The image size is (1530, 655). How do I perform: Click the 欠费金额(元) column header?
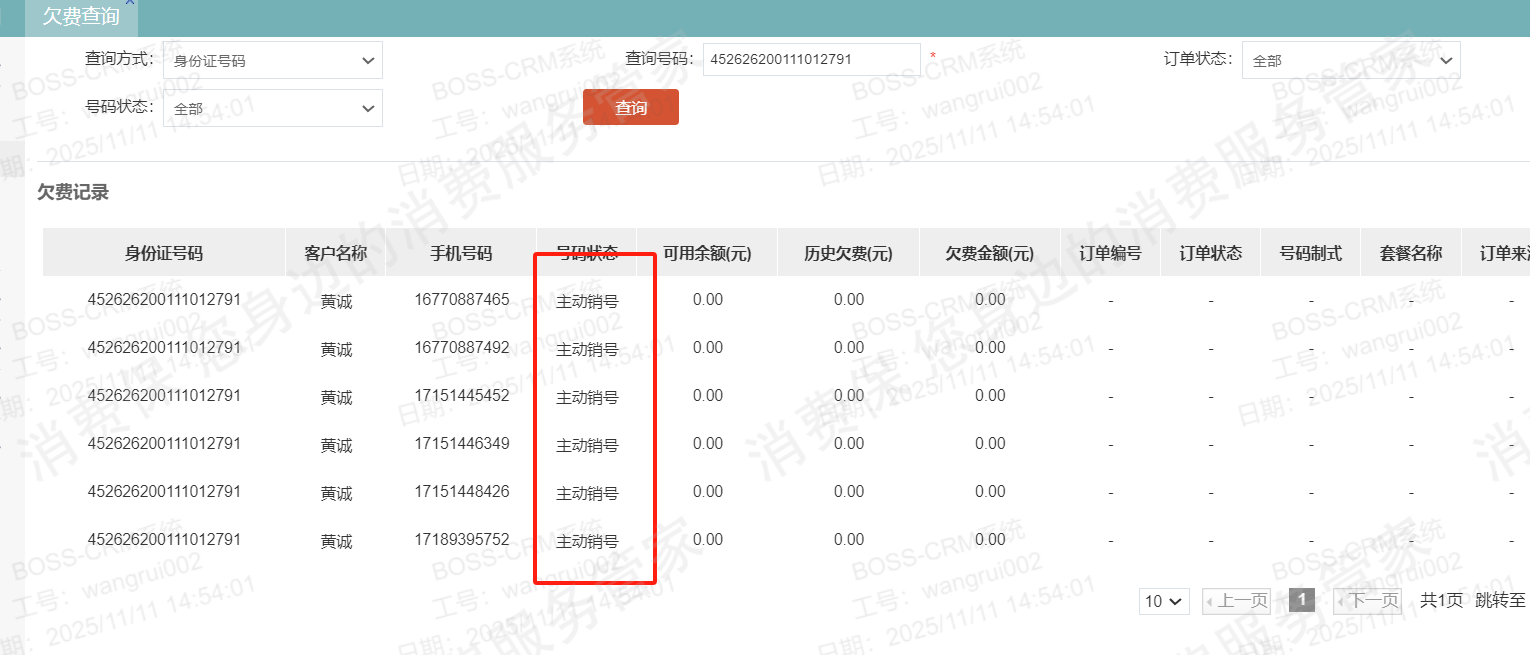(989, 254)
